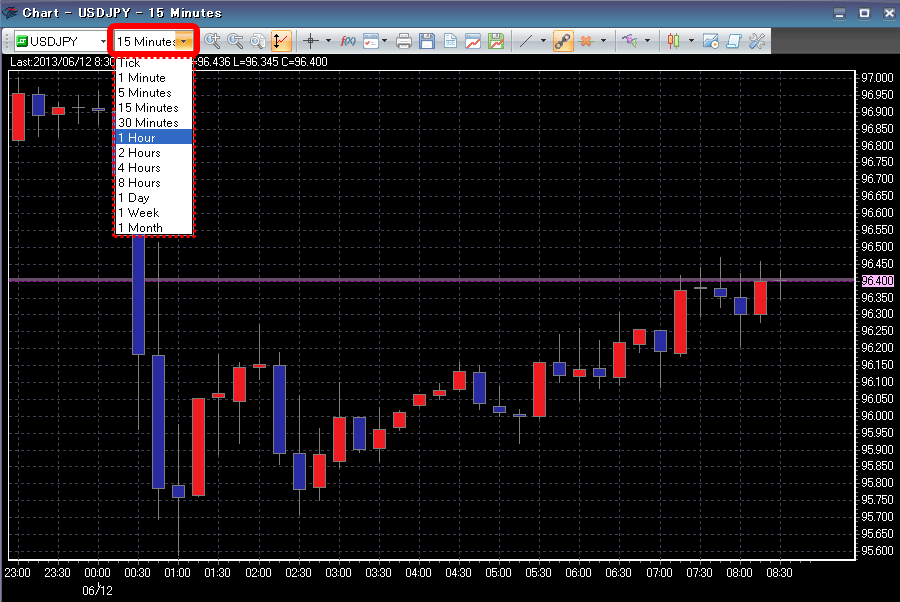Click the orange X delete-drawings icon
The width and height of the screenshot is (900, 602).
(586, 41)
